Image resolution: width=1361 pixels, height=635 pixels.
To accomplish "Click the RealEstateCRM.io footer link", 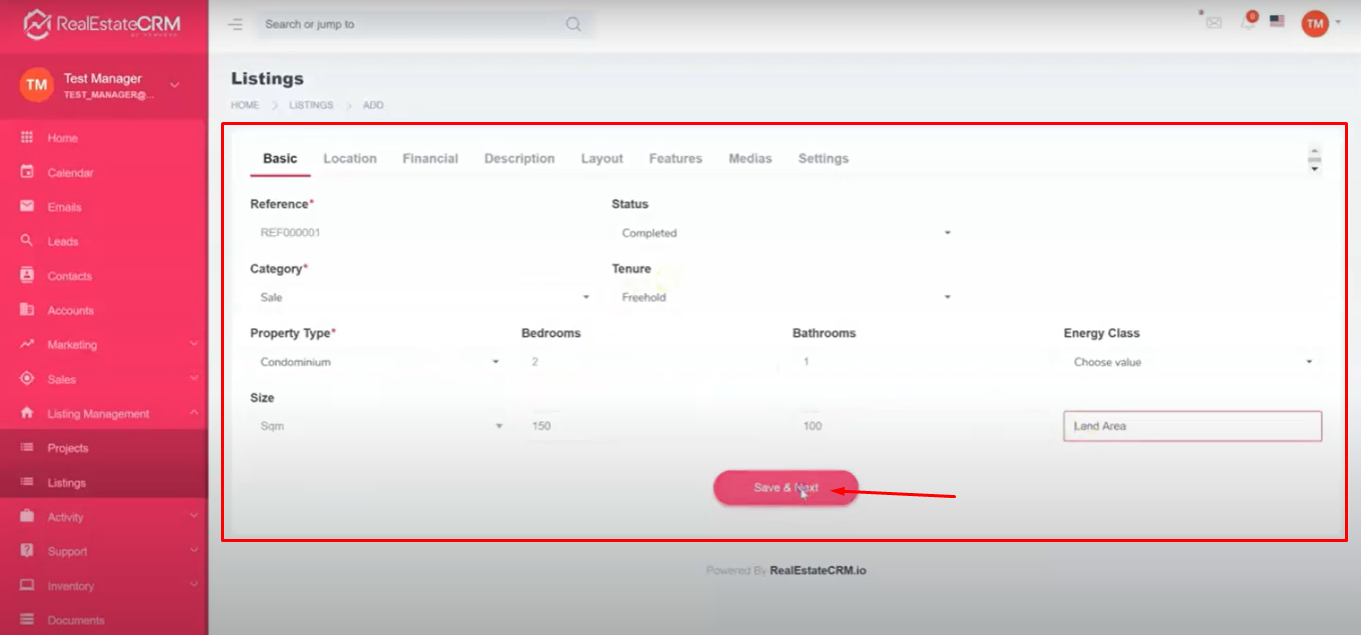I will pos(818,571).
